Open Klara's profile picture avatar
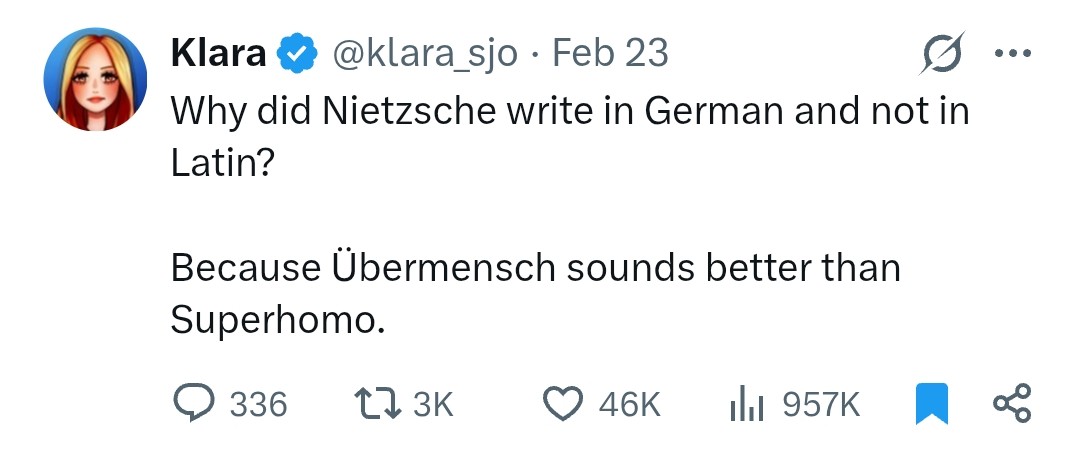 pyautogui.click(x=94, y=79)
